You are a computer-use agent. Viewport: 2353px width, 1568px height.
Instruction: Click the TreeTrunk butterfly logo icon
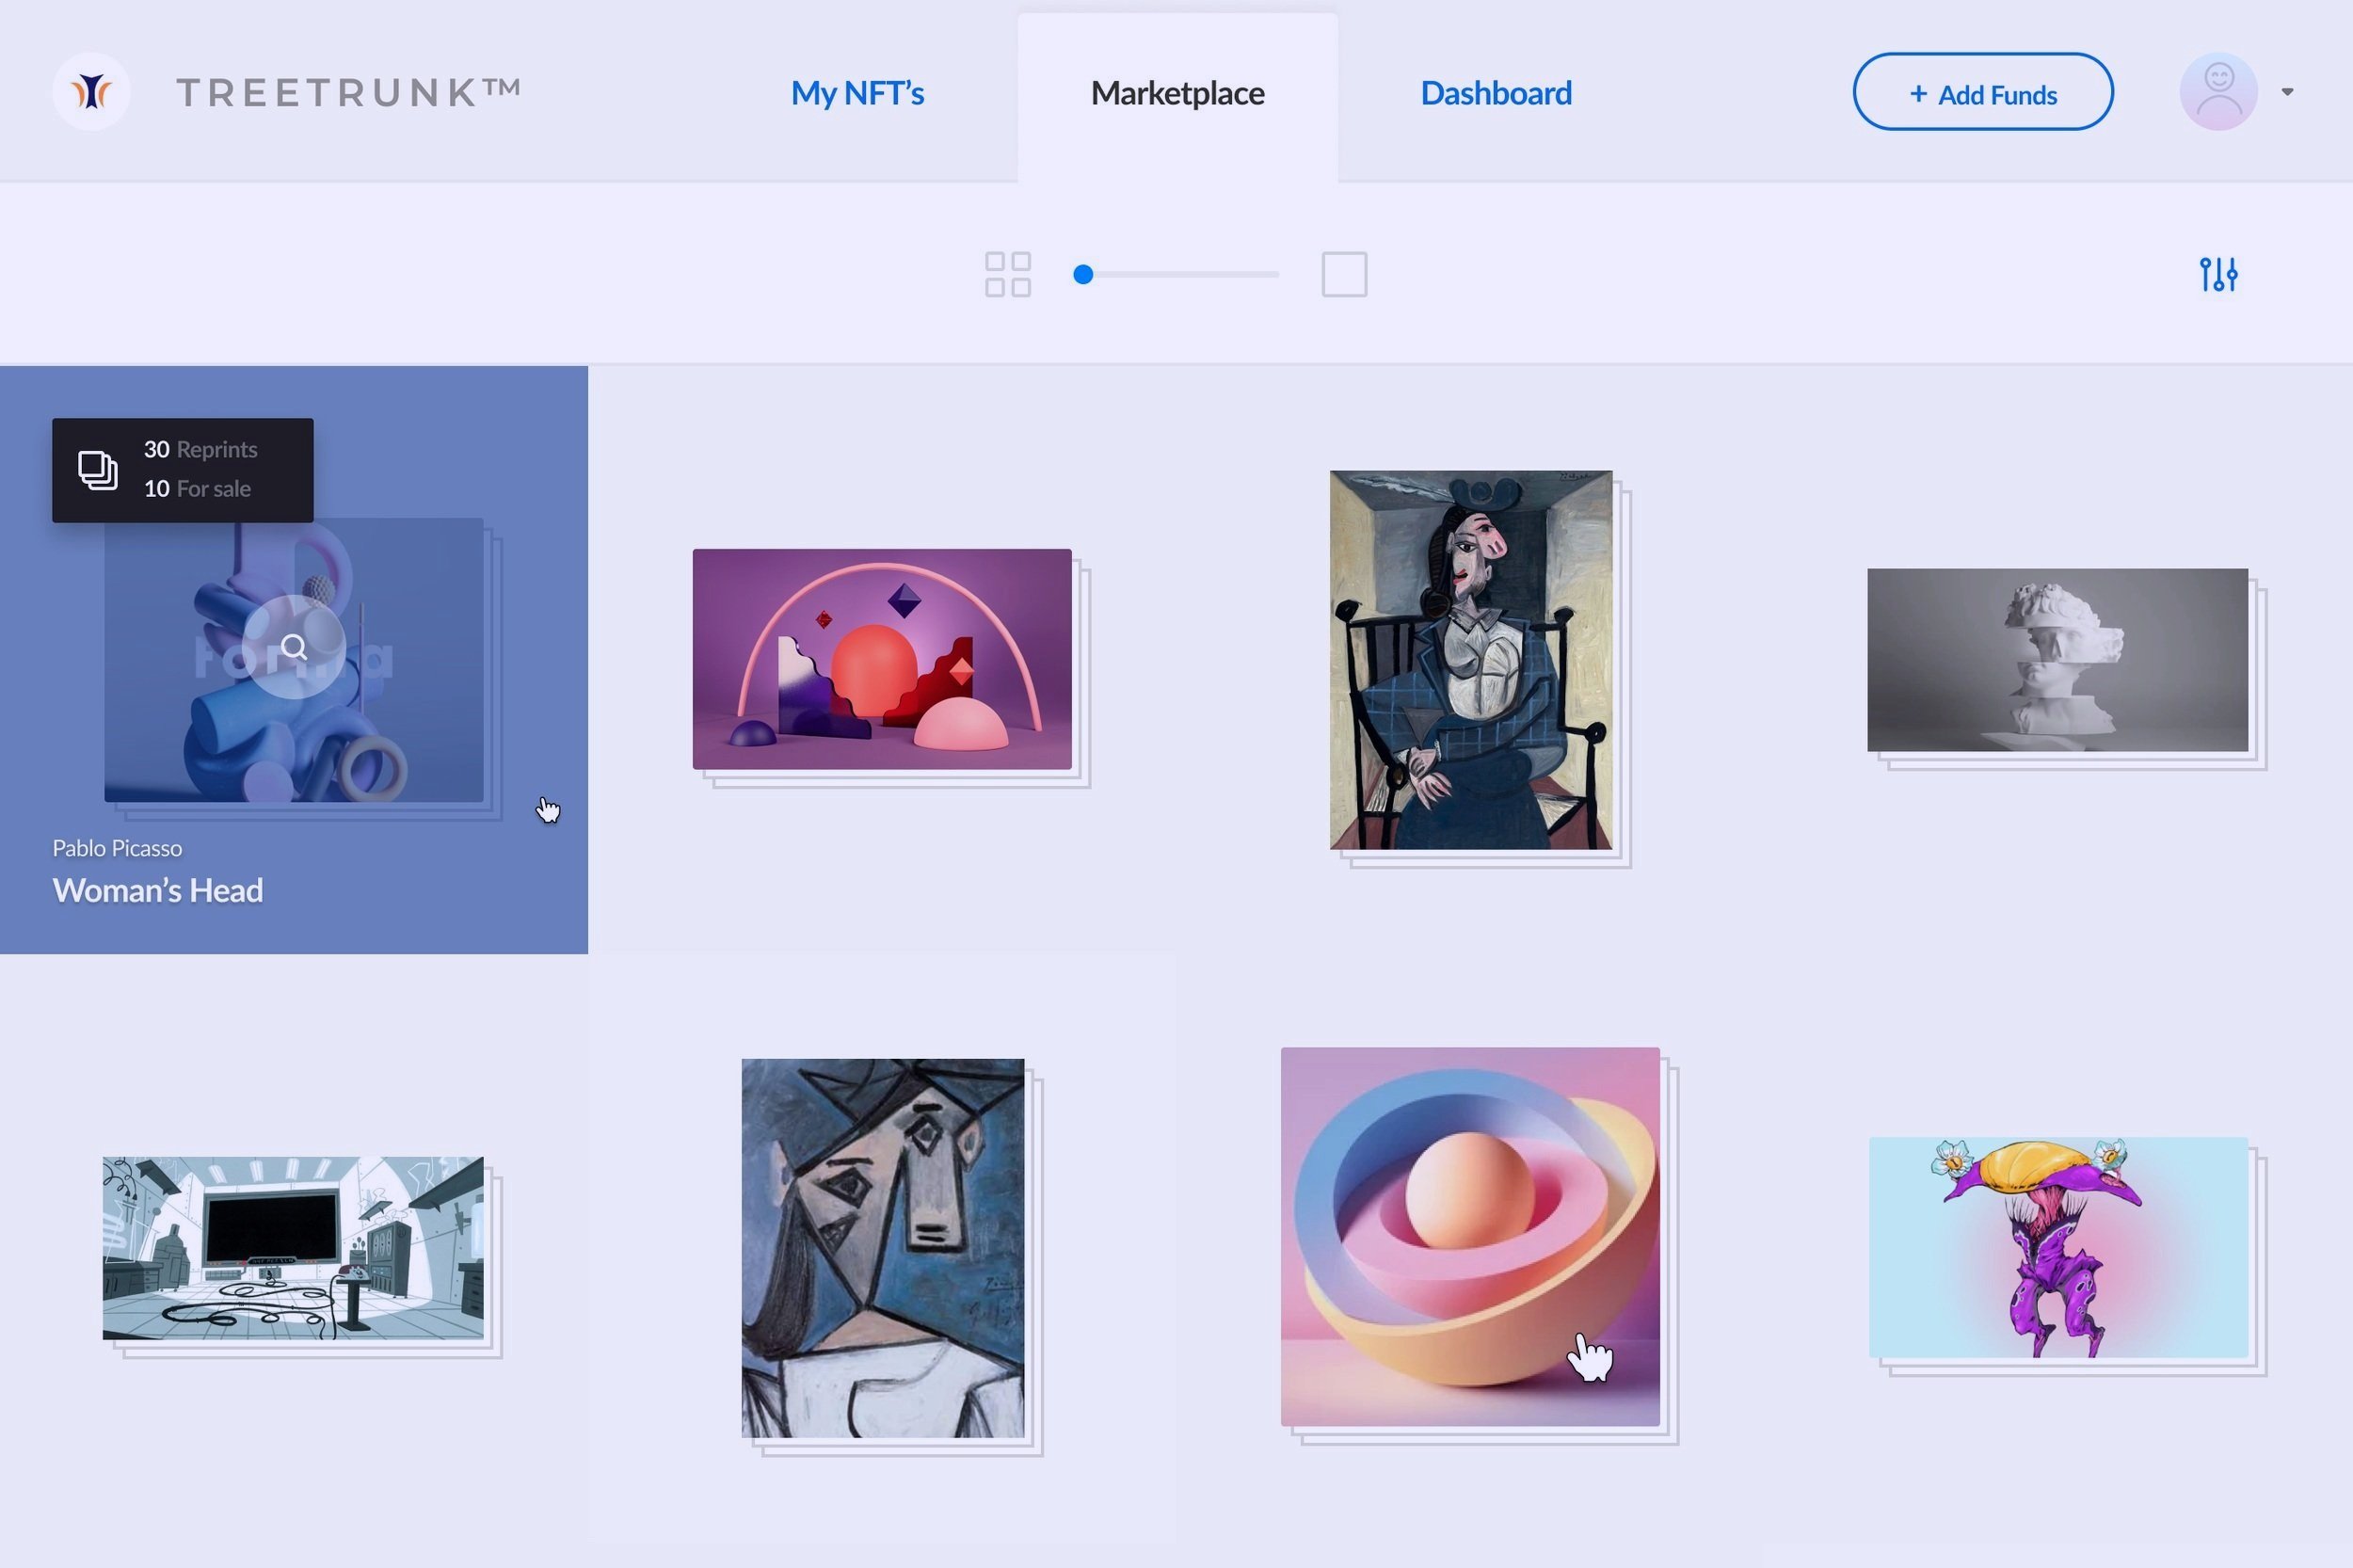coord(91,91)
